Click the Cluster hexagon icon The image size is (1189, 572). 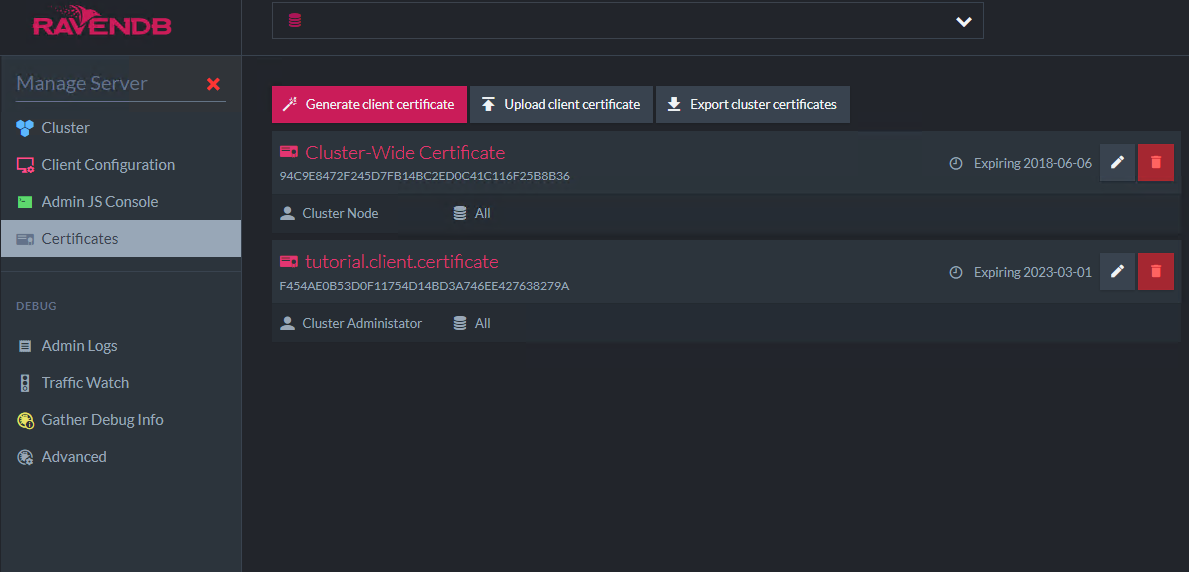click(25, 128)
